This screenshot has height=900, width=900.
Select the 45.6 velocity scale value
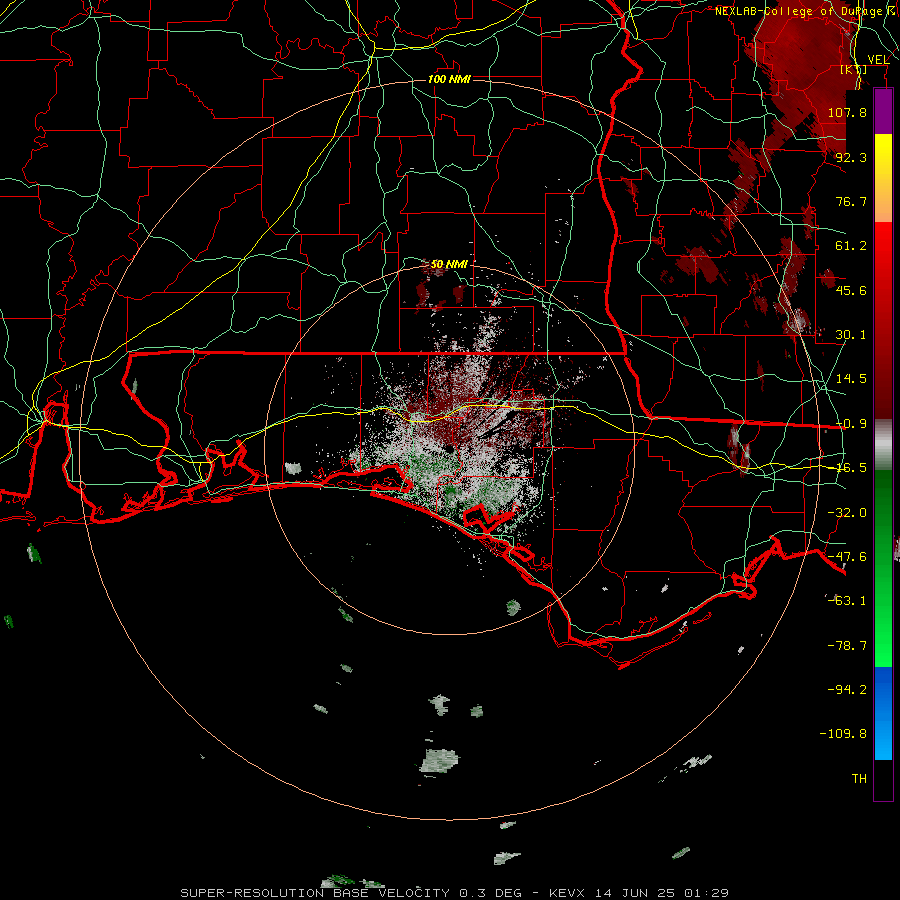point(851,290)
